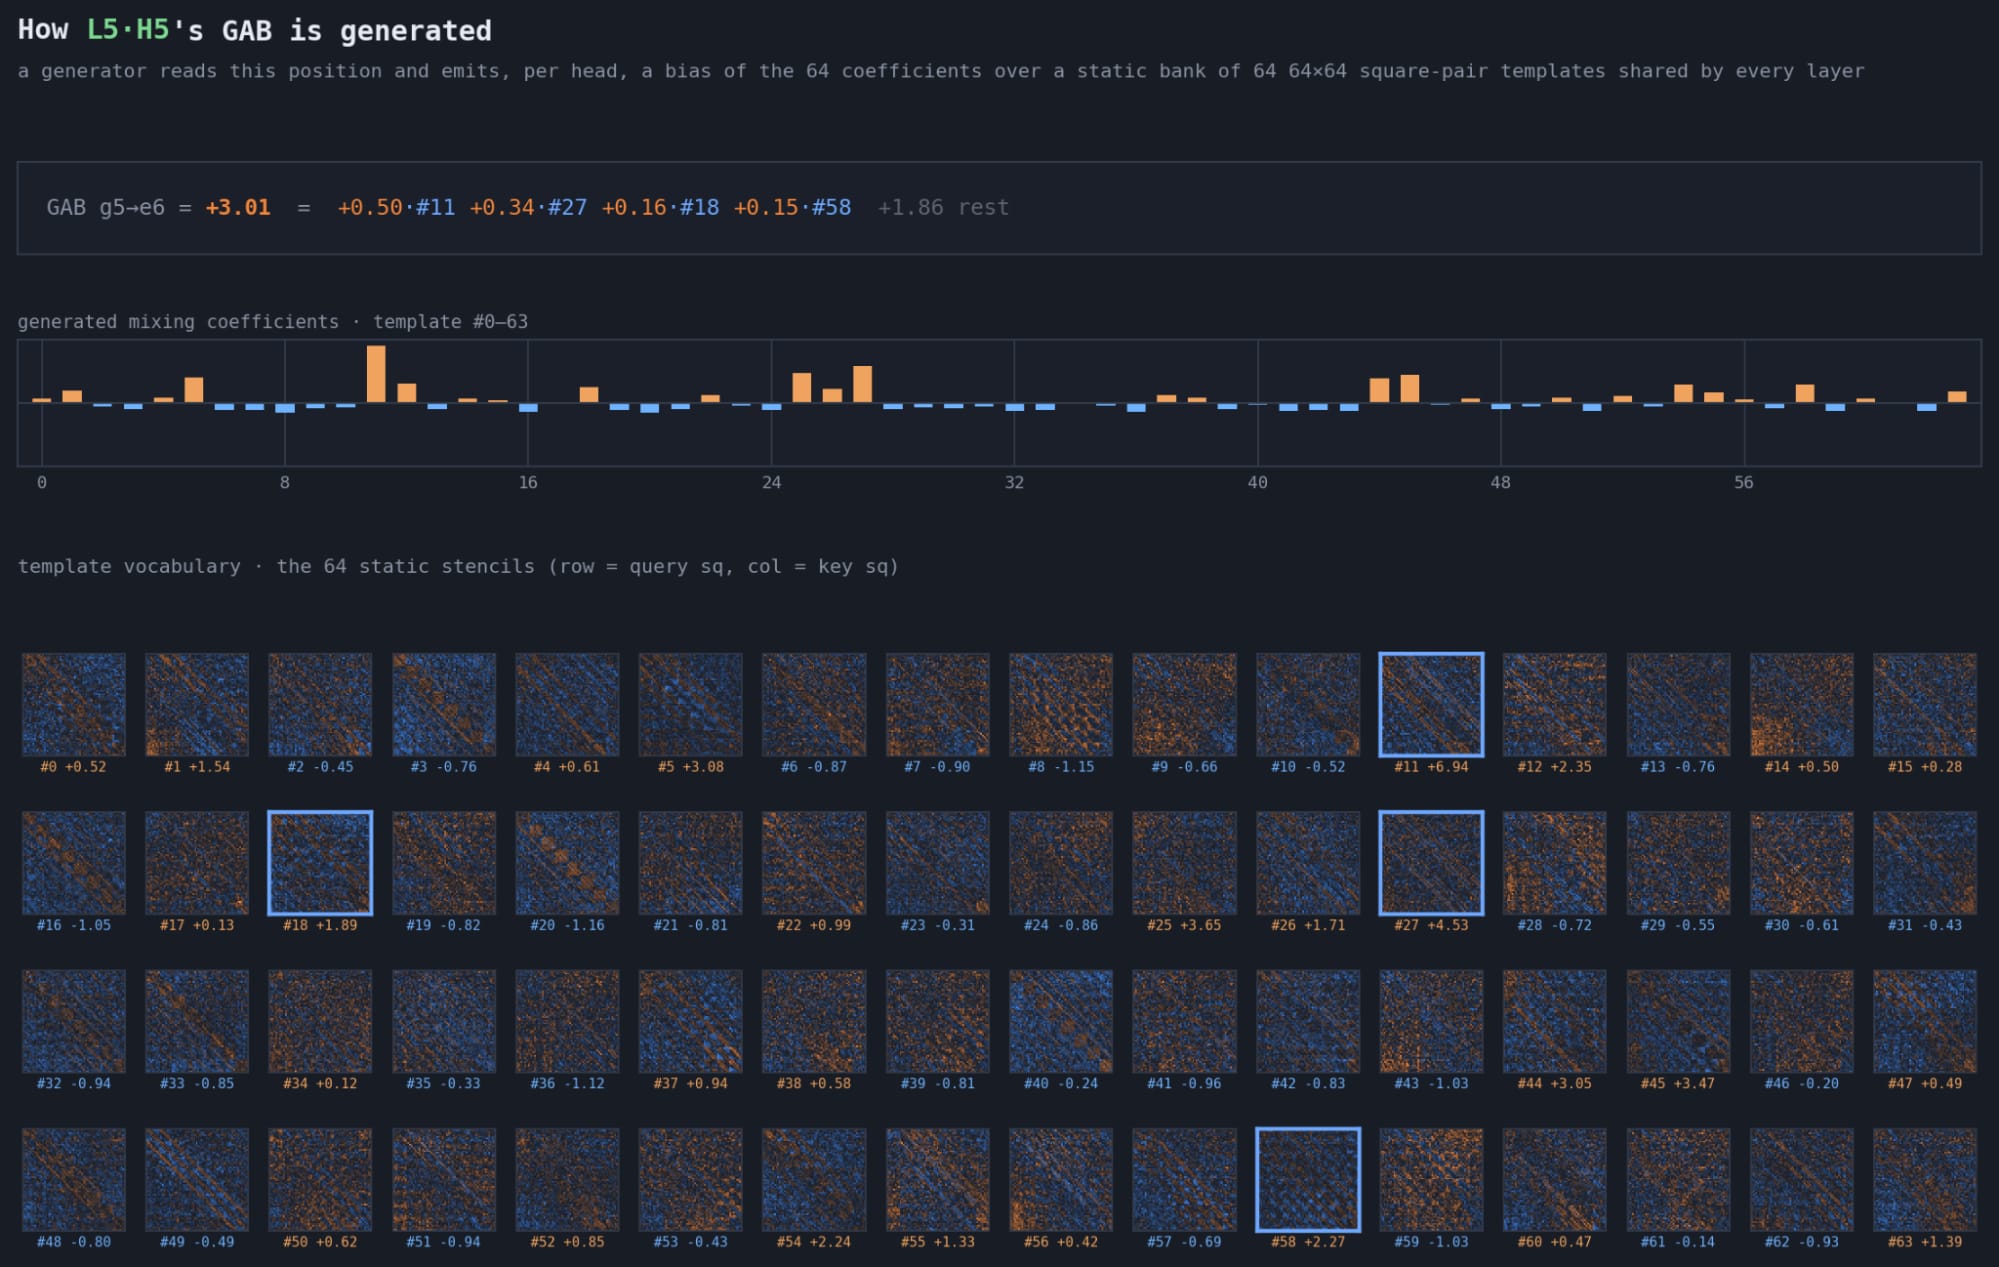1999x1267 pixels.
Task: Click stencil thumbnail #5
Action: (x=691, y=705)
